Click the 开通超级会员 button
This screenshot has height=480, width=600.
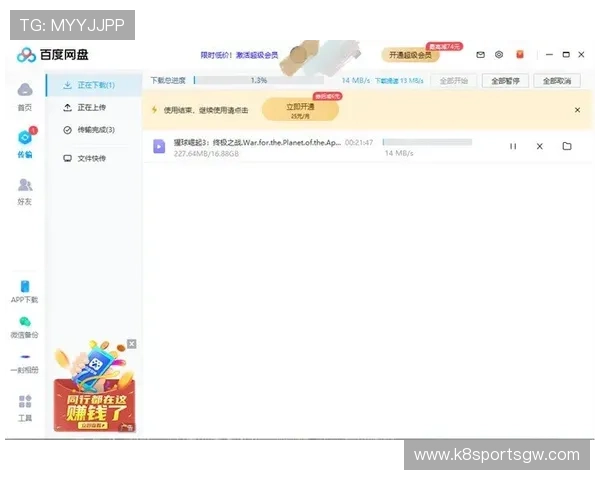[x=410, y=55]
